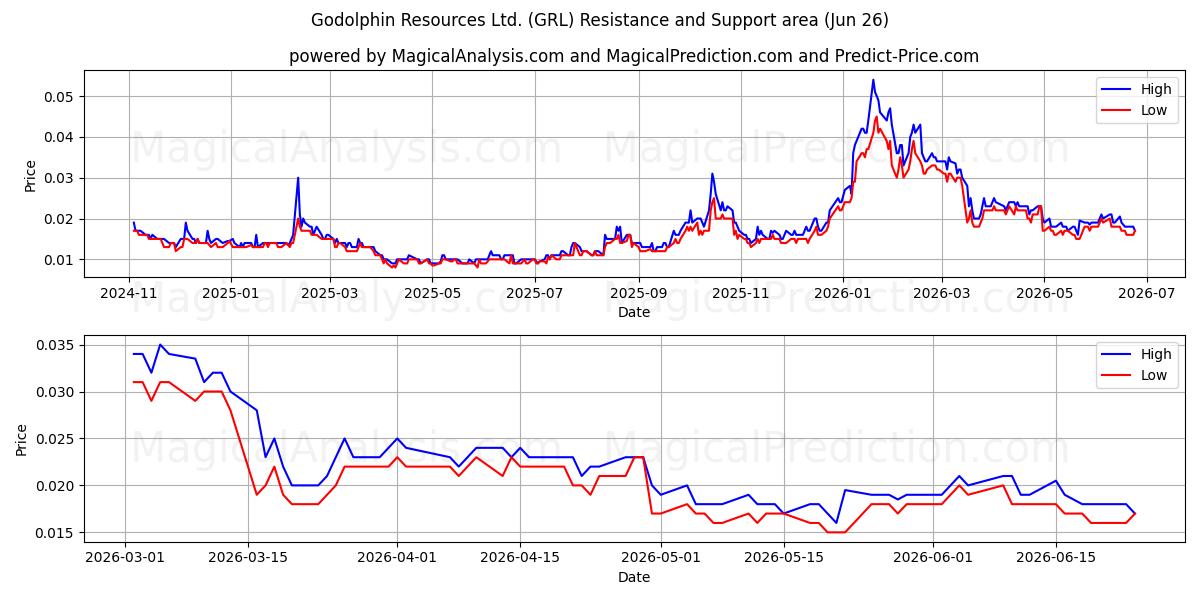The height and width of the screenshot is (600, 1200).
Task: Click the '2025-01' x-axis tick label
Action: pos(231,293)
